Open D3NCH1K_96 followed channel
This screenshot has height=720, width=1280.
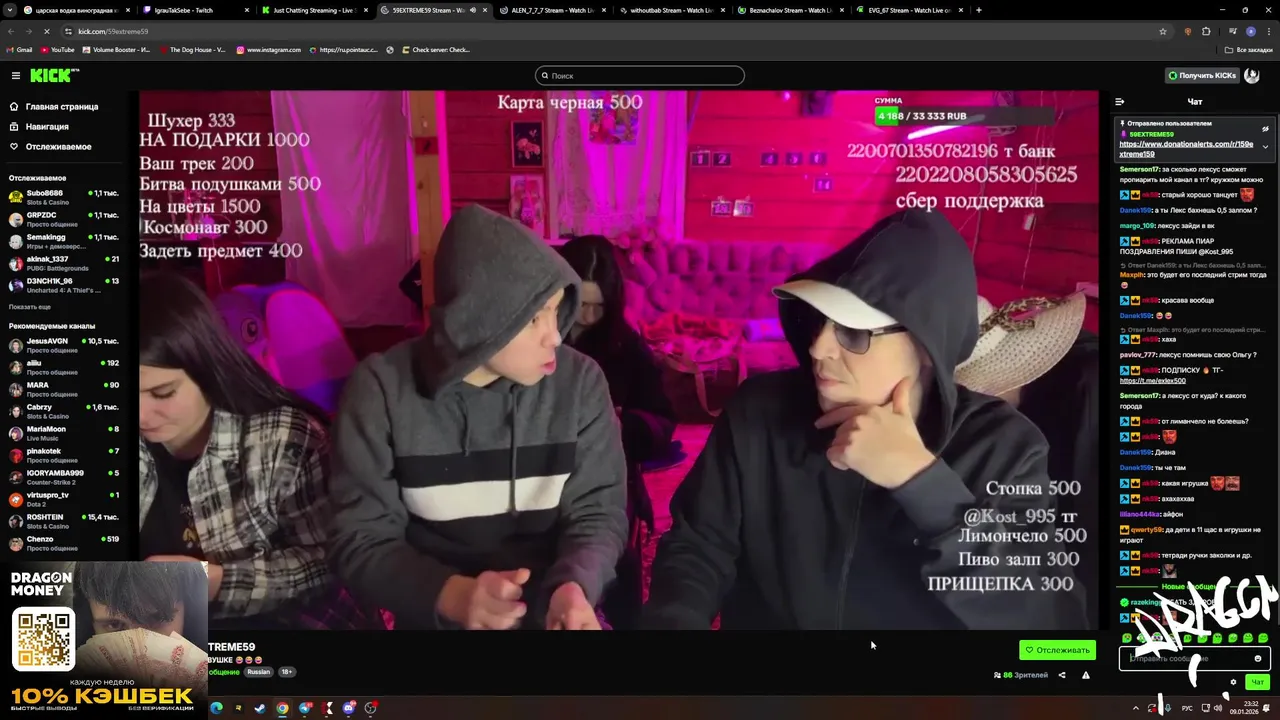coord(64,285)
